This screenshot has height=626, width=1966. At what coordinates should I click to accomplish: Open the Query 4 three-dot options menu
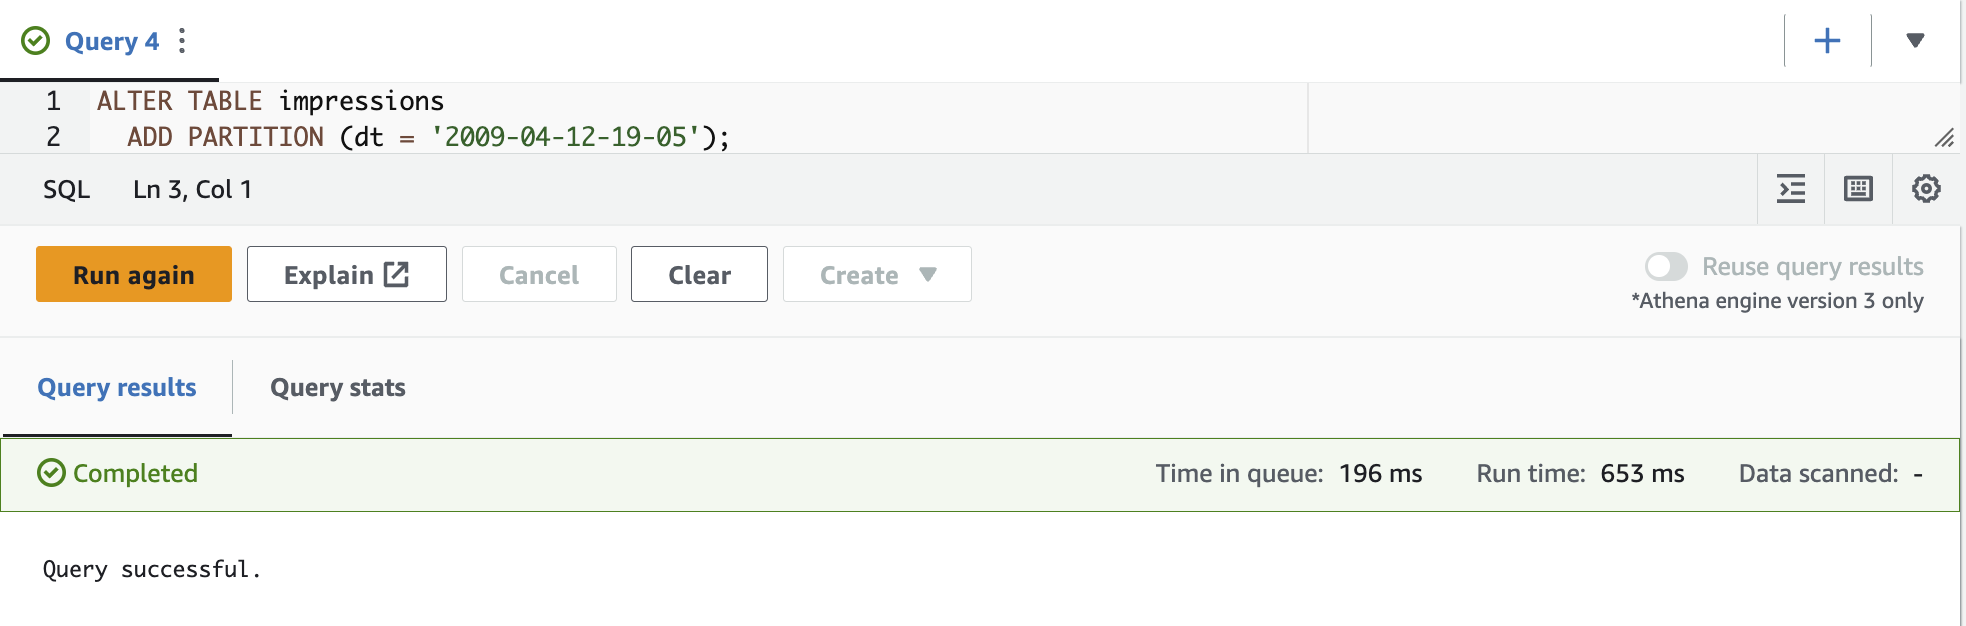coord(182,41)
